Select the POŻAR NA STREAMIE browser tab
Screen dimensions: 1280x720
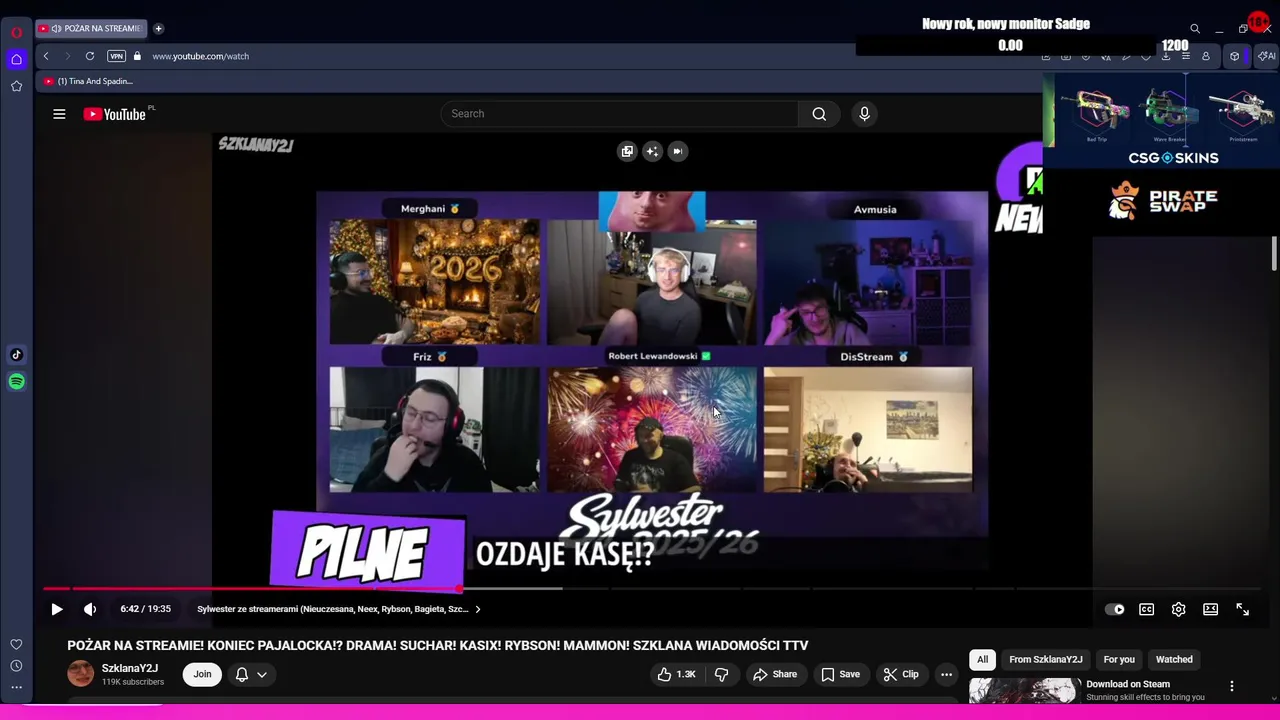tap(91, 28)
